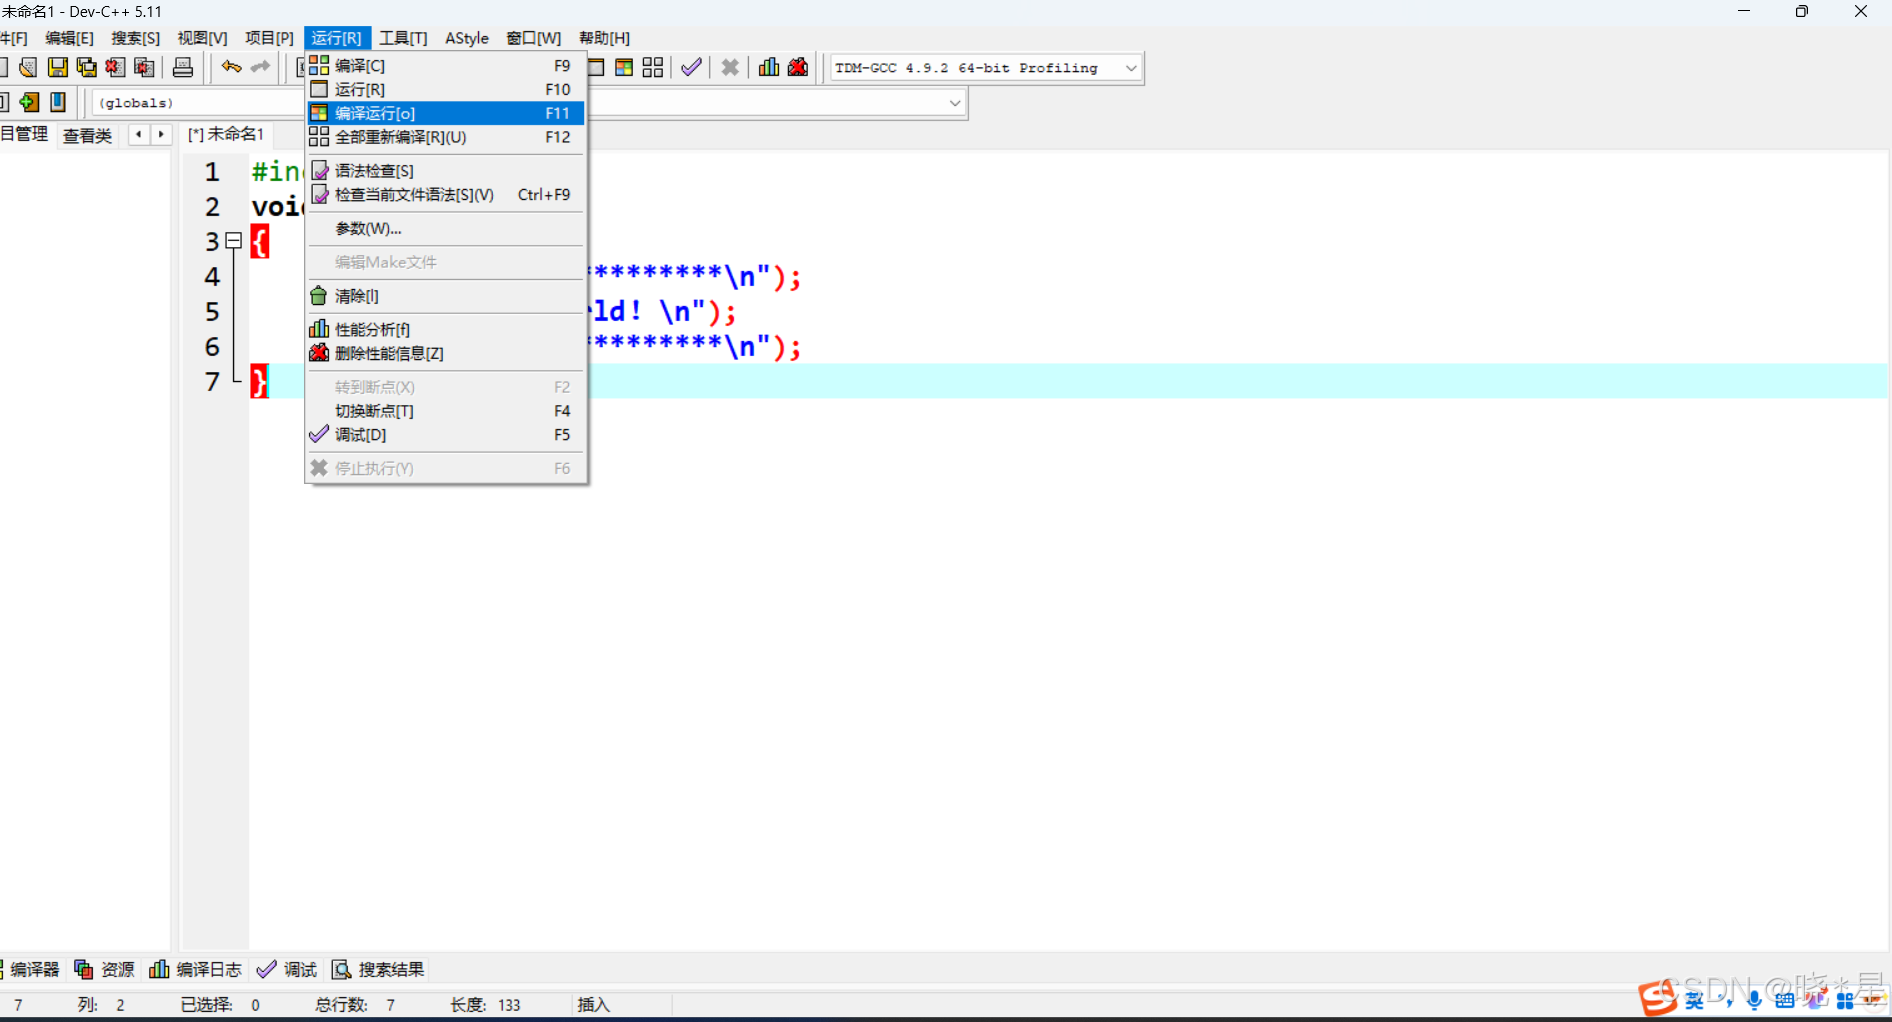
Task: Choose 清除[I] menu entry
Action: (x=445, y=296)
